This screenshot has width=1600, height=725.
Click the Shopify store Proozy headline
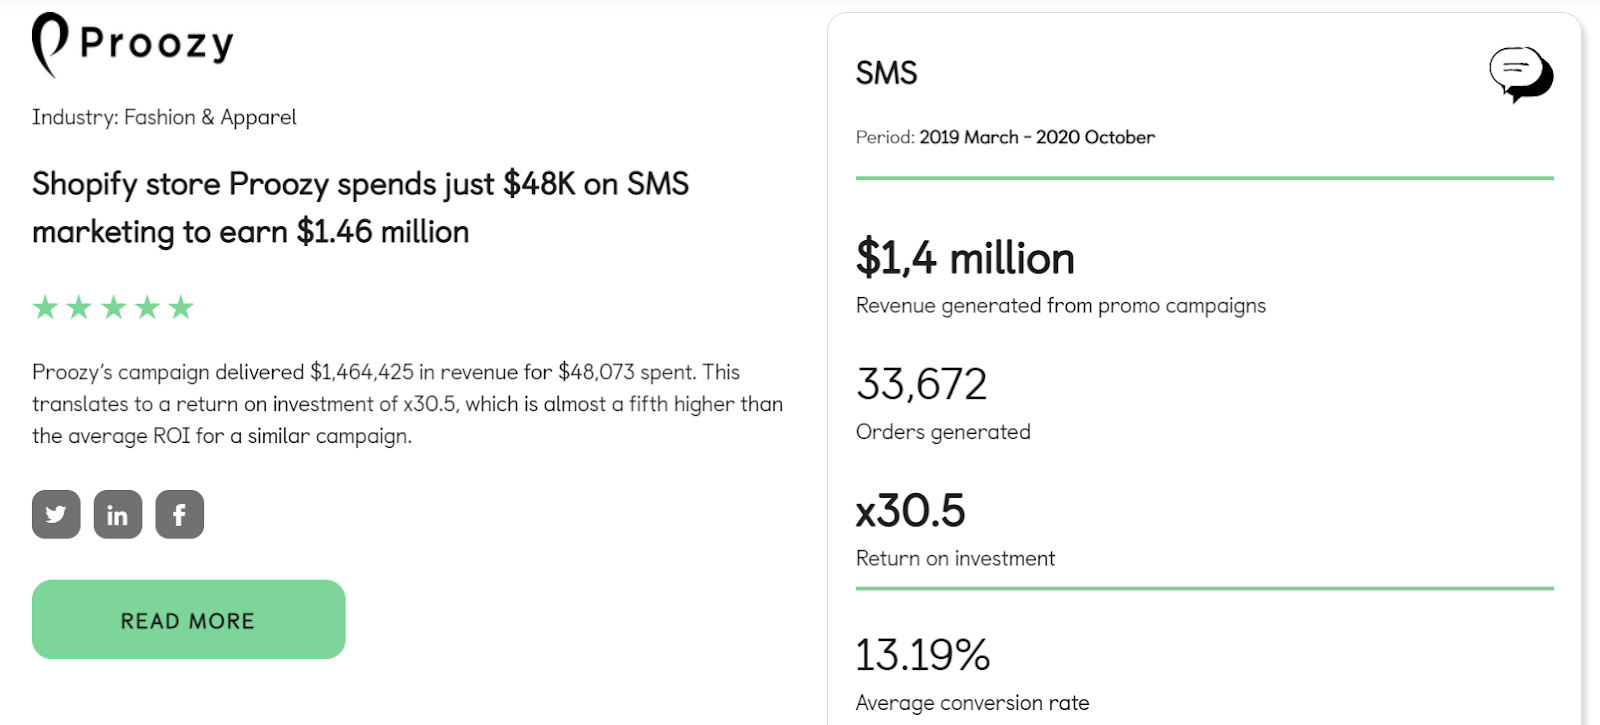tap(361, 208)
